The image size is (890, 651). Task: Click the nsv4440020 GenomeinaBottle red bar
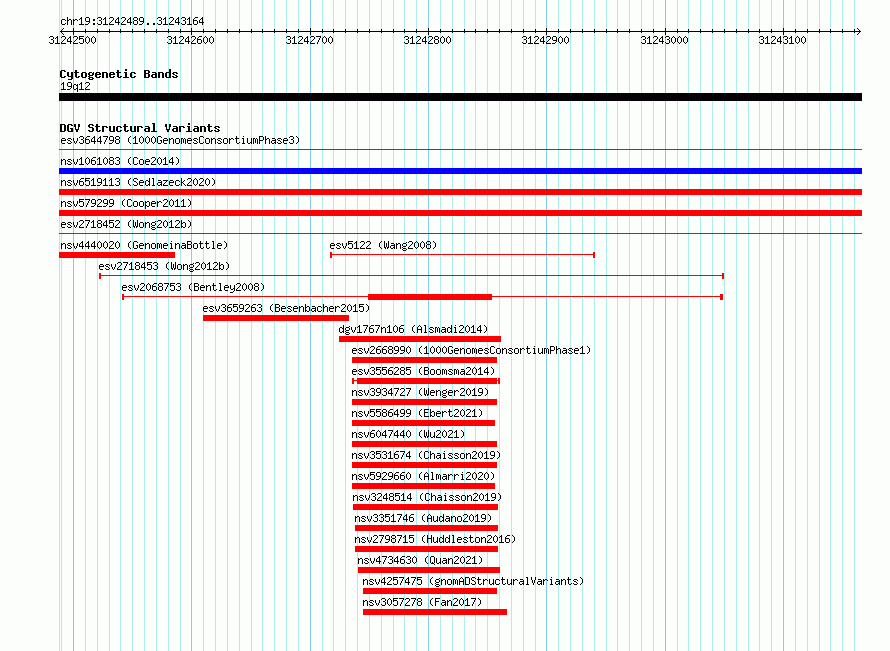pyautogui.click(x=117, y=255)
